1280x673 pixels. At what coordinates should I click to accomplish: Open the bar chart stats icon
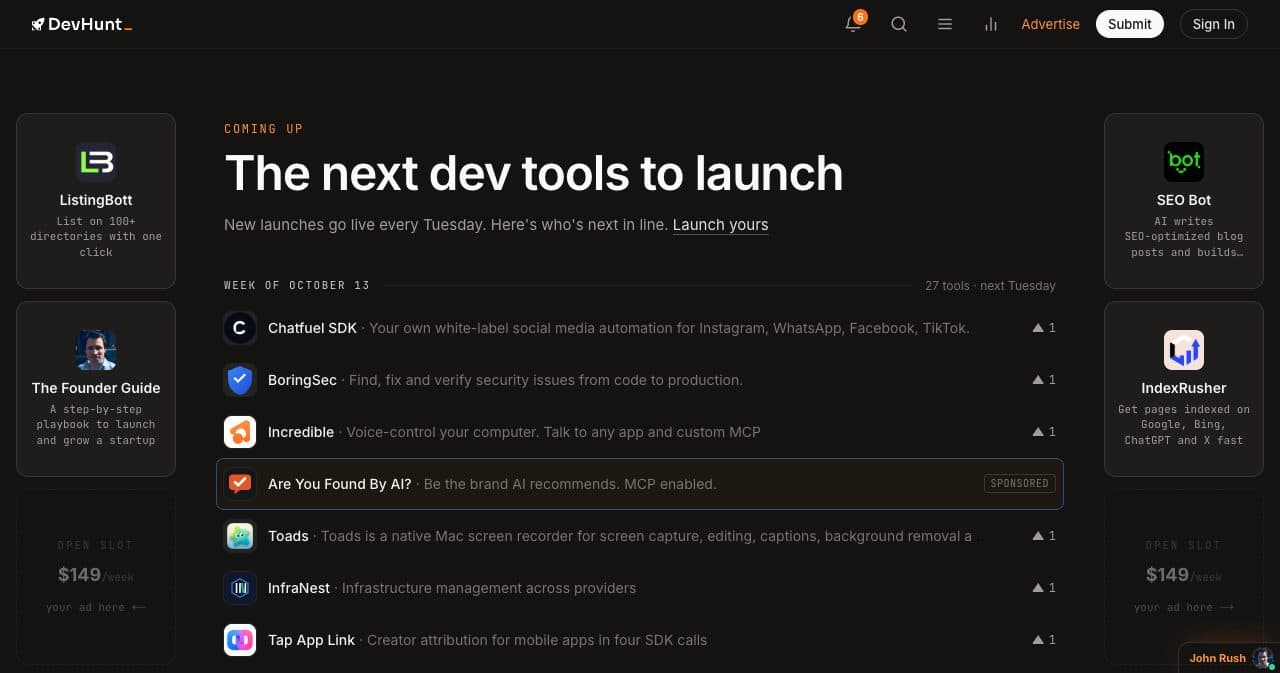coord(991,24)
